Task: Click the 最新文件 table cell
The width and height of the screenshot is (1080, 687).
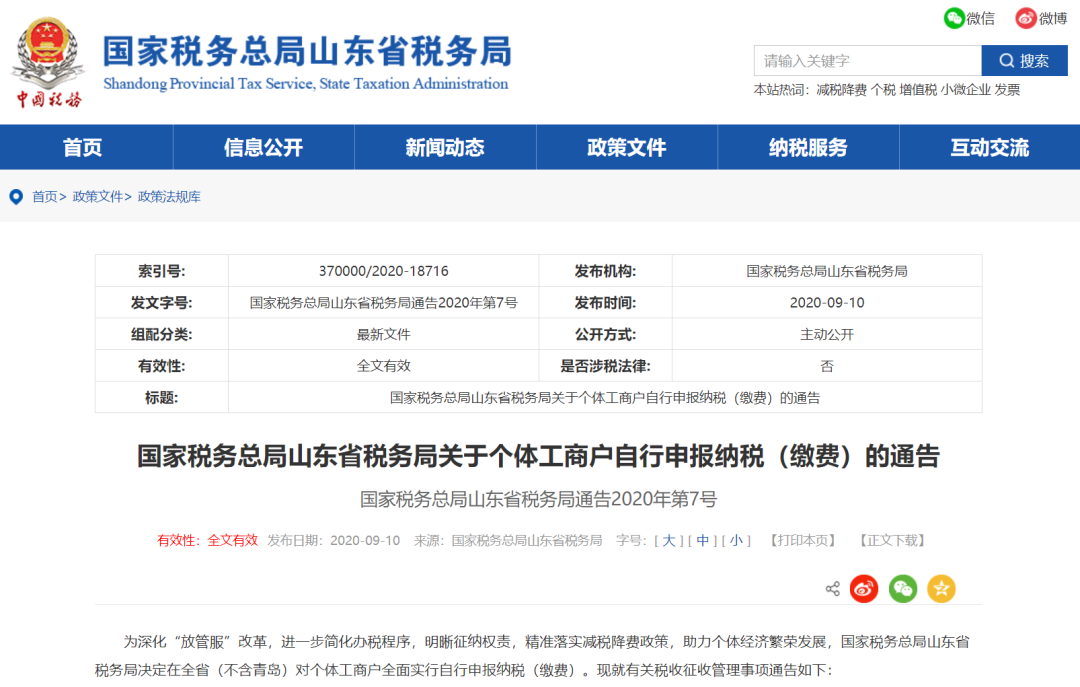Action: 384,334
